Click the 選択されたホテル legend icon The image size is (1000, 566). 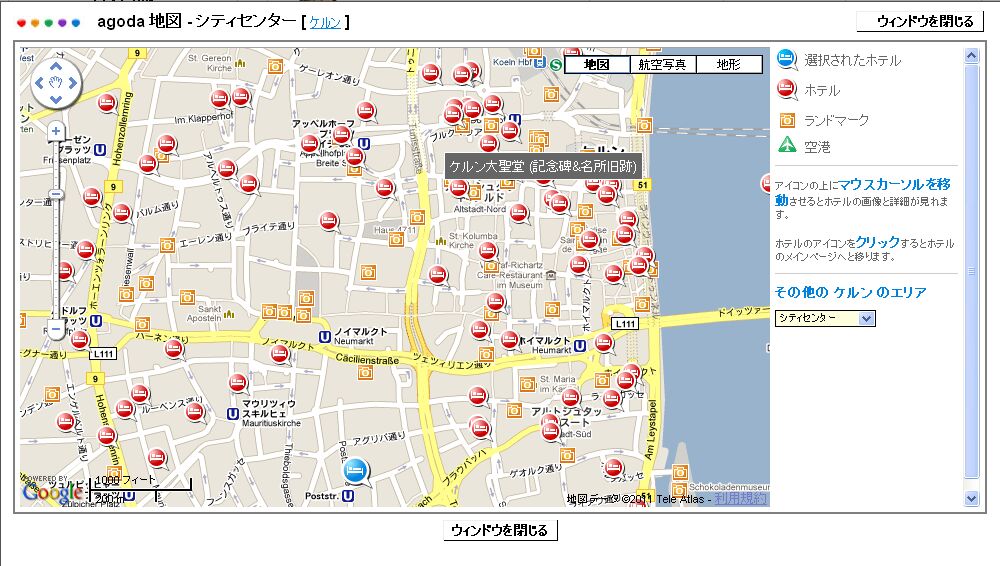tap(787, 59)
